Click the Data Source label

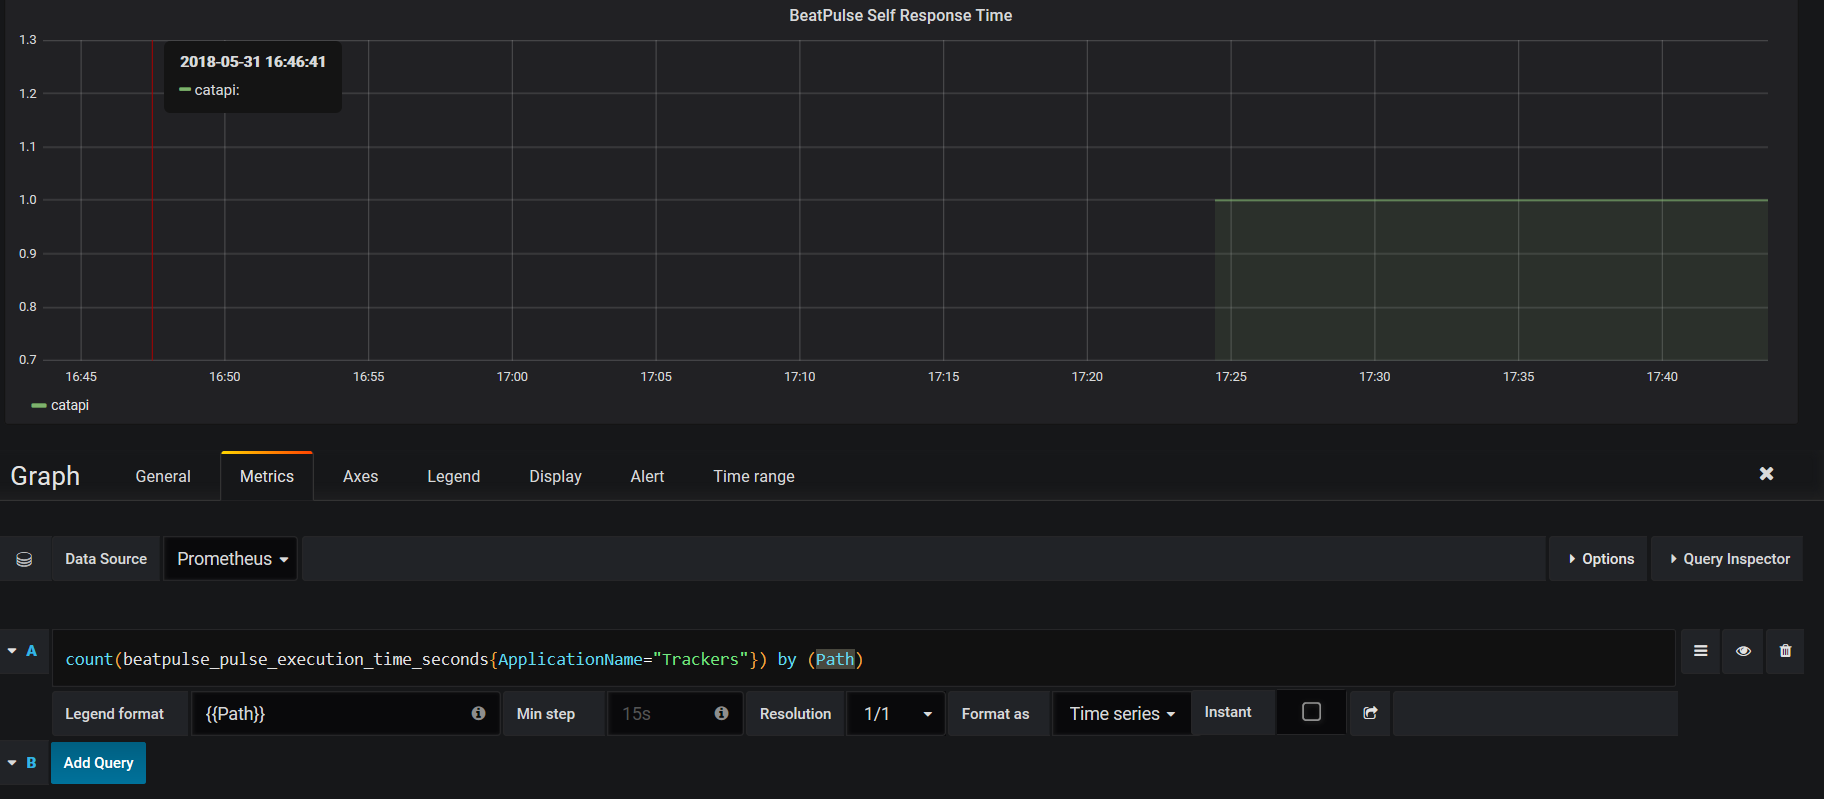pyautogui.click(x=106, y=559)
